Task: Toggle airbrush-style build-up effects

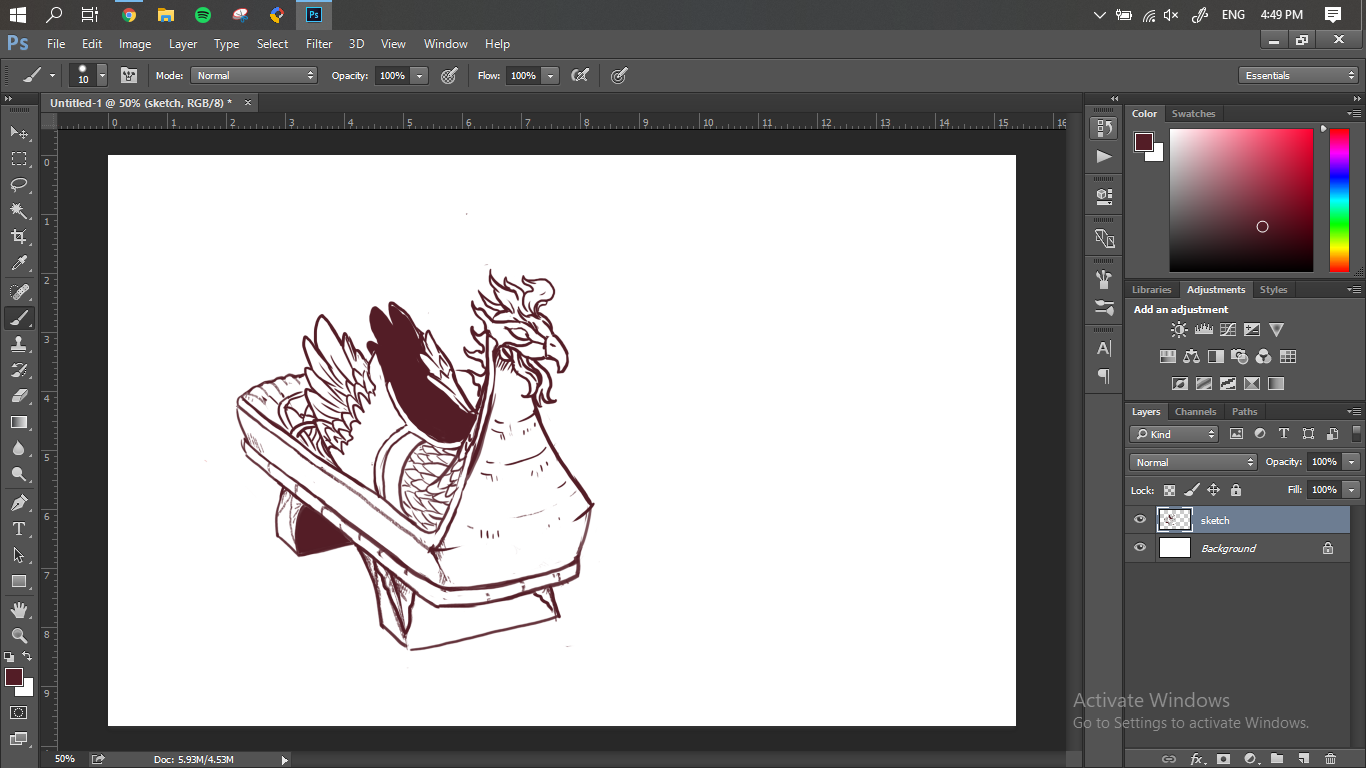Action: 579,76
